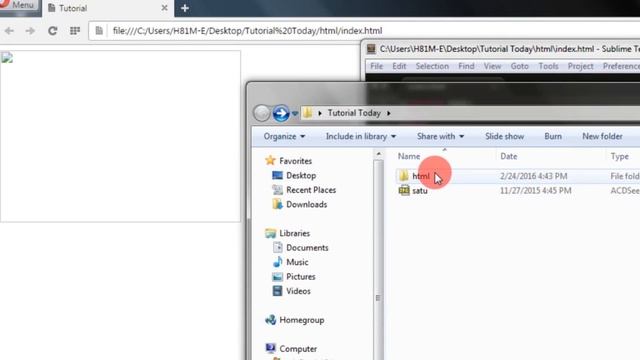Click the browser back arrow
The width and height of the screenshot is (640, 360).
point(9,31)
